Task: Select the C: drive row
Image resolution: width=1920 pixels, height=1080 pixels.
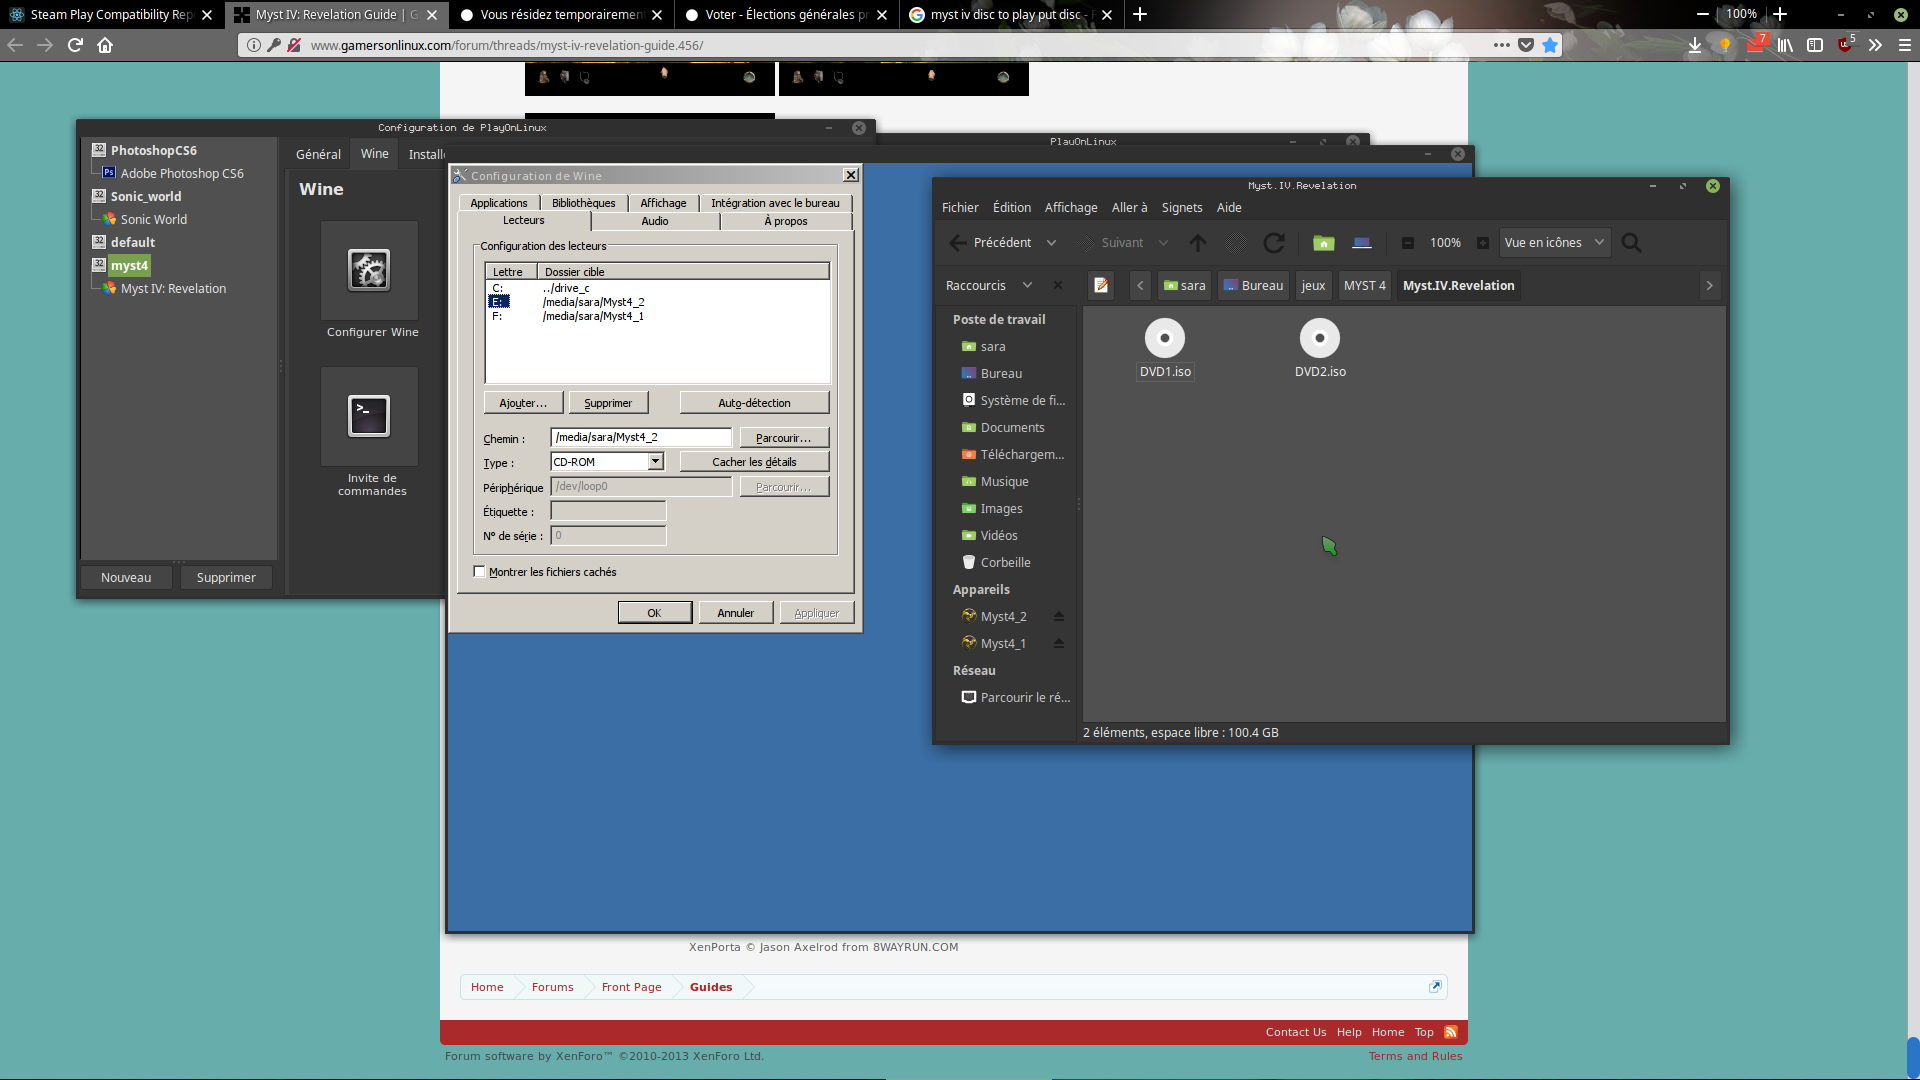Action: coord(657,288)
